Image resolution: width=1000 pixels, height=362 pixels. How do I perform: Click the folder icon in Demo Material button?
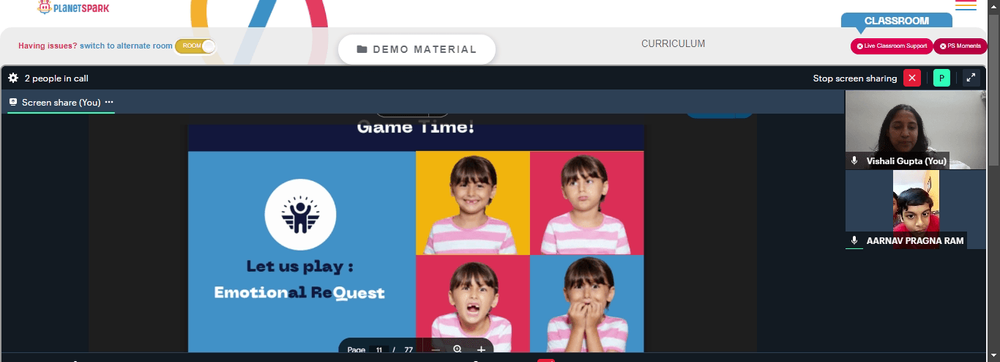coord(362,49)
